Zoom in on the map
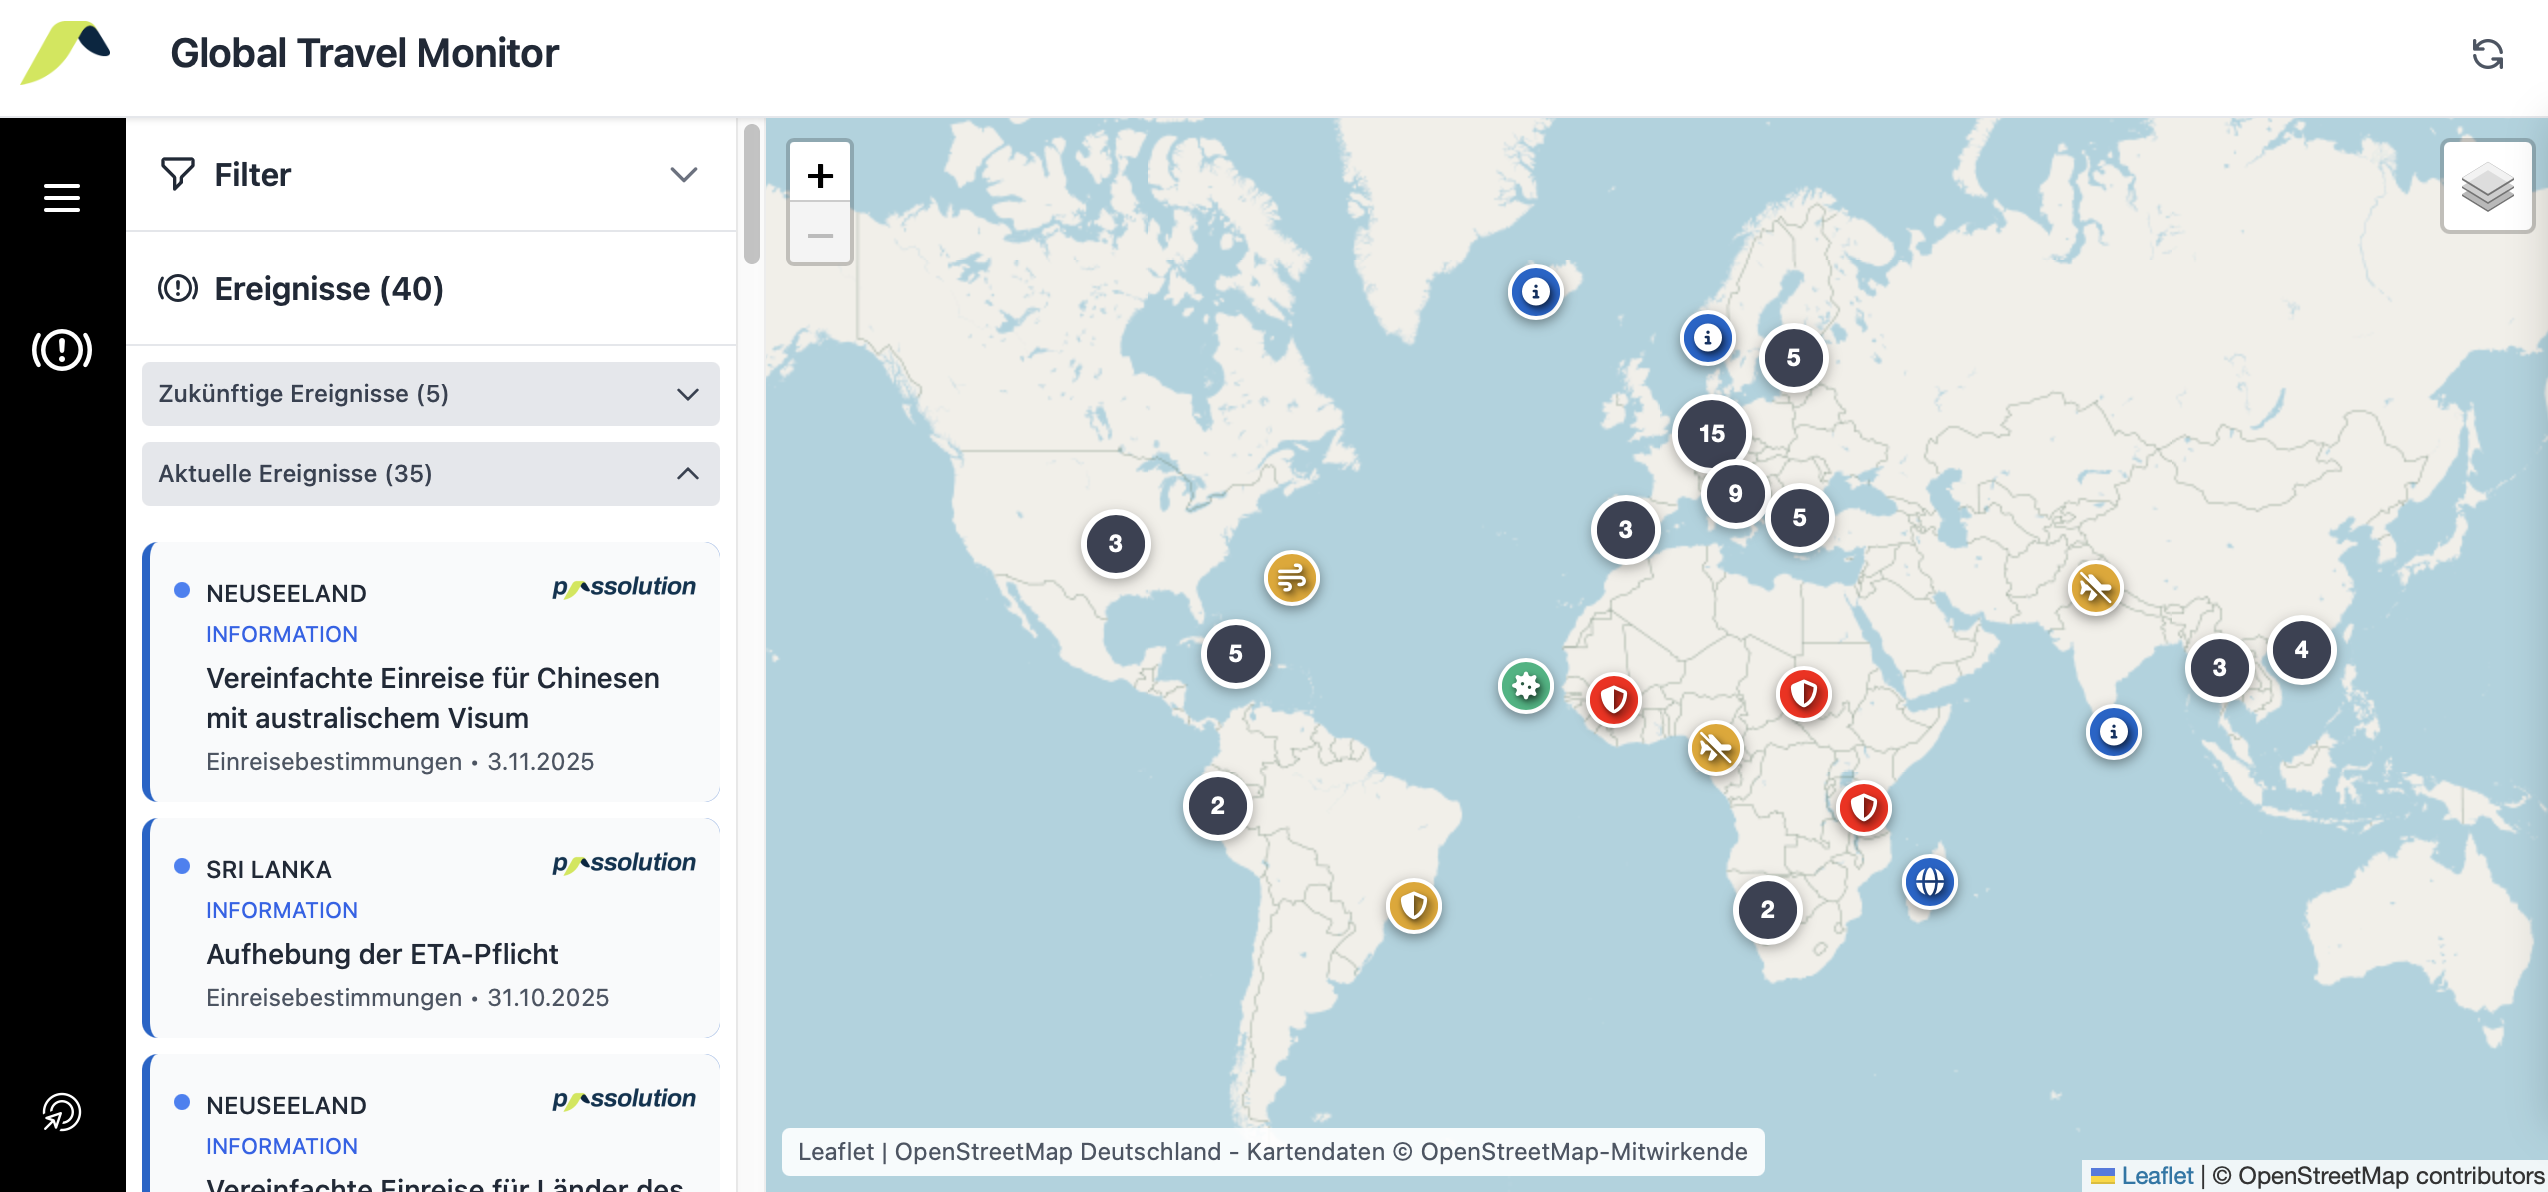2548x1192 pixels. (820, 176)
